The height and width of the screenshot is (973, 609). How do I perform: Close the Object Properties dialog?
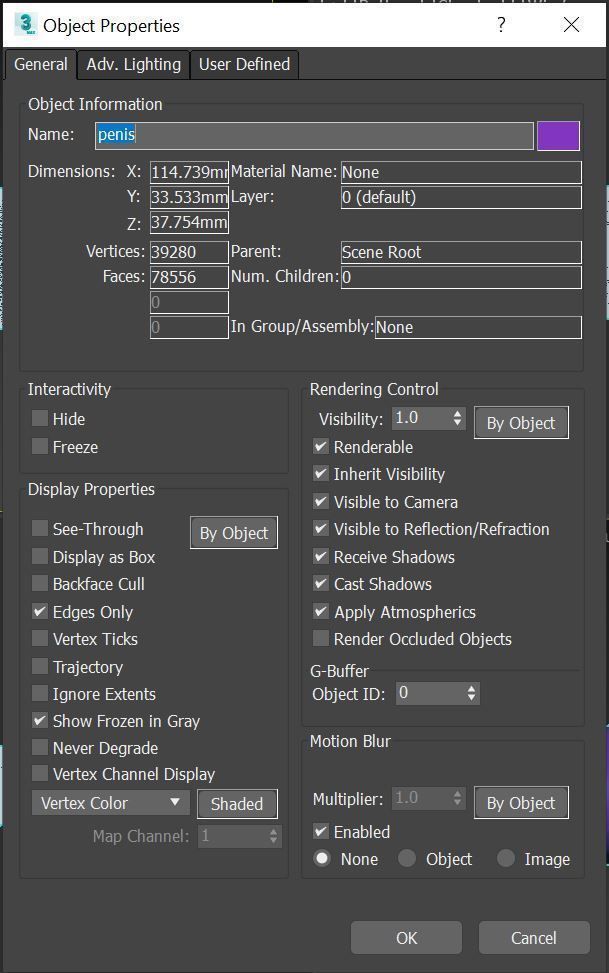(x=571, y=25)
